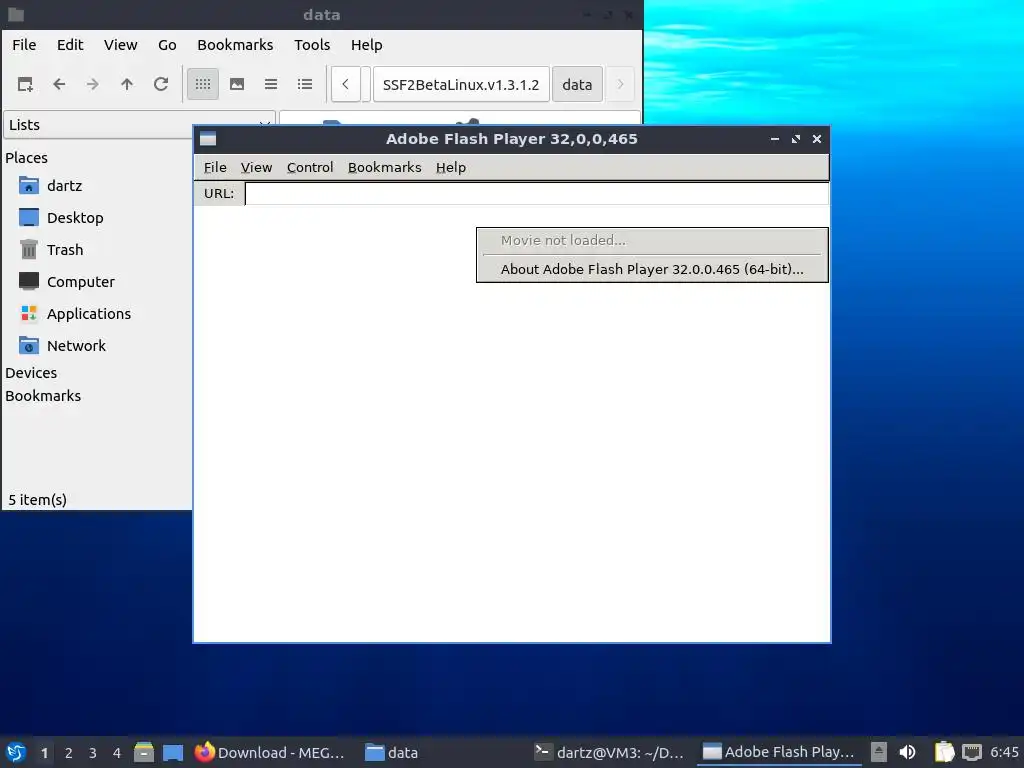Switch to workspace 3
1024x768 pixels.
[93, 753]
